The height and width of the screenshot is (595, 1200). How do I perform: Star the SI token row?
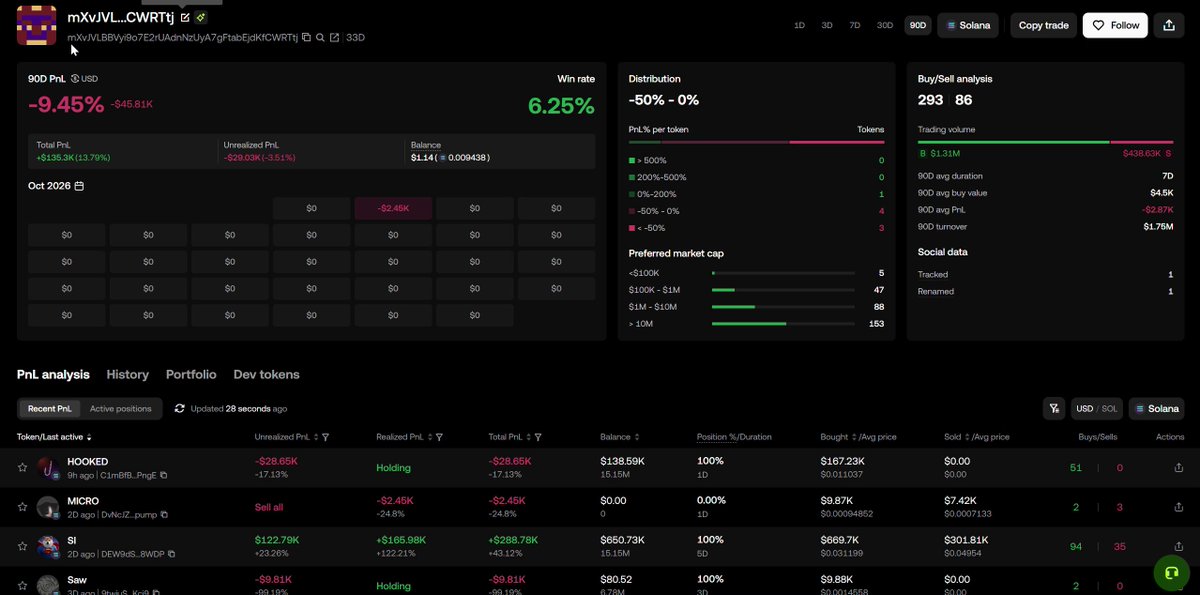click(x=22, y=546)
